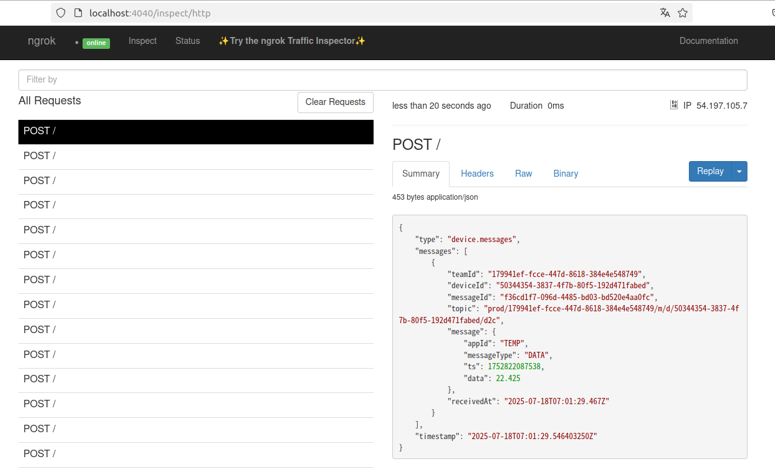
Task: Click the green online status badge
Action: click(x=96, y=43)
